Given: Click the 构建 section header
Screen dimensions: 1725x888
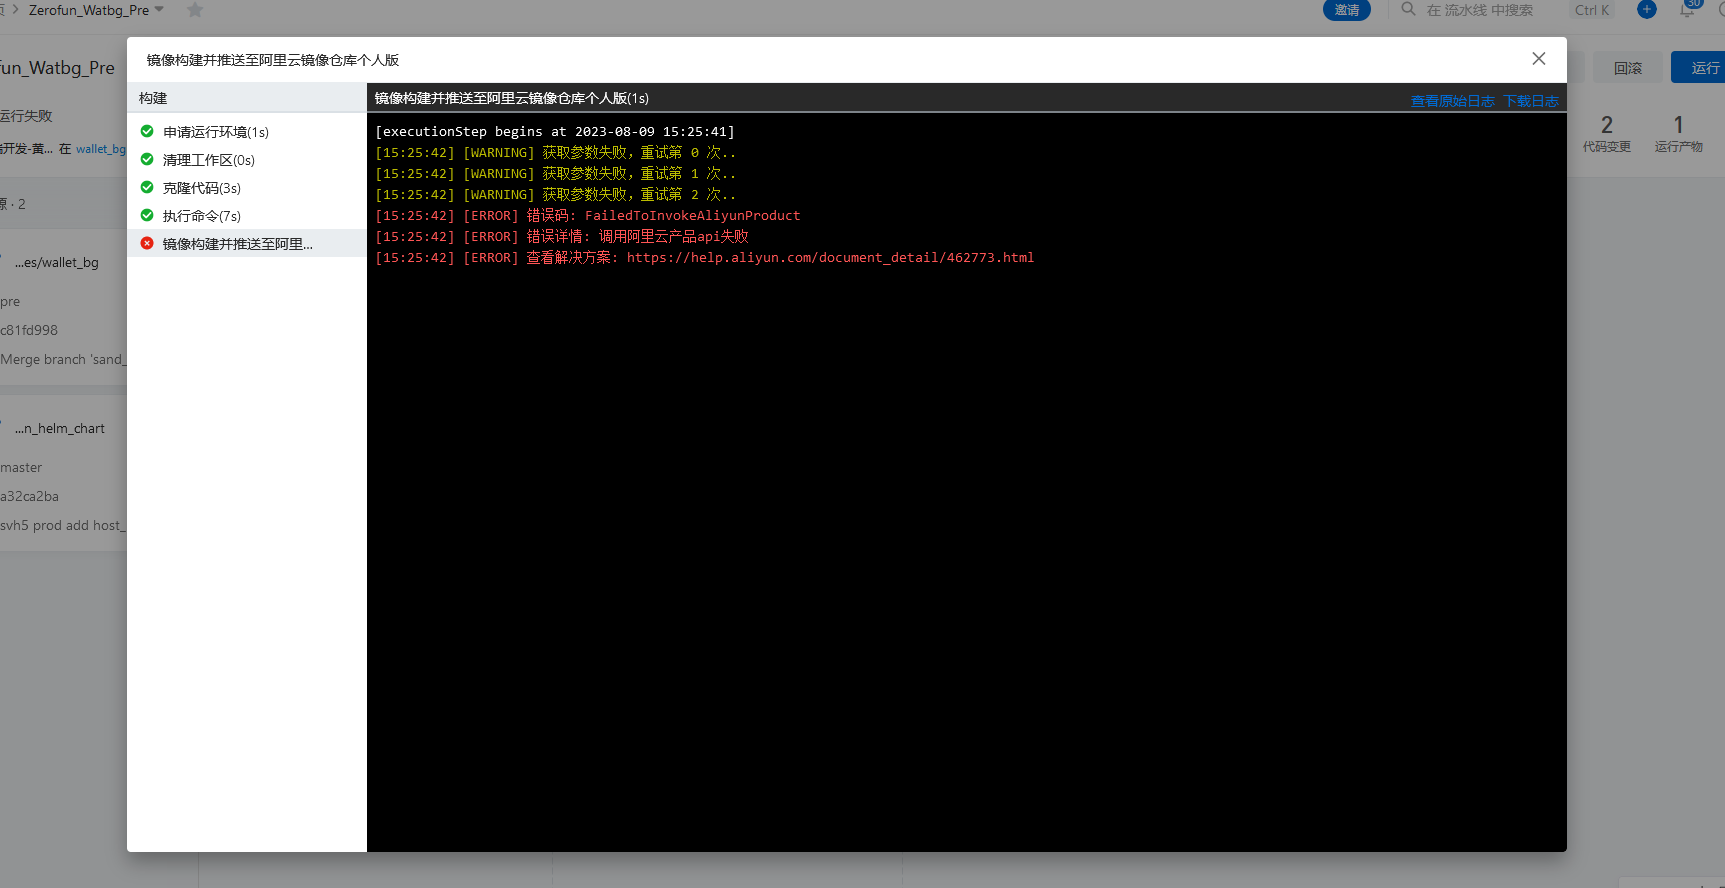Looking at the screenshot, I should pos(153,98).
